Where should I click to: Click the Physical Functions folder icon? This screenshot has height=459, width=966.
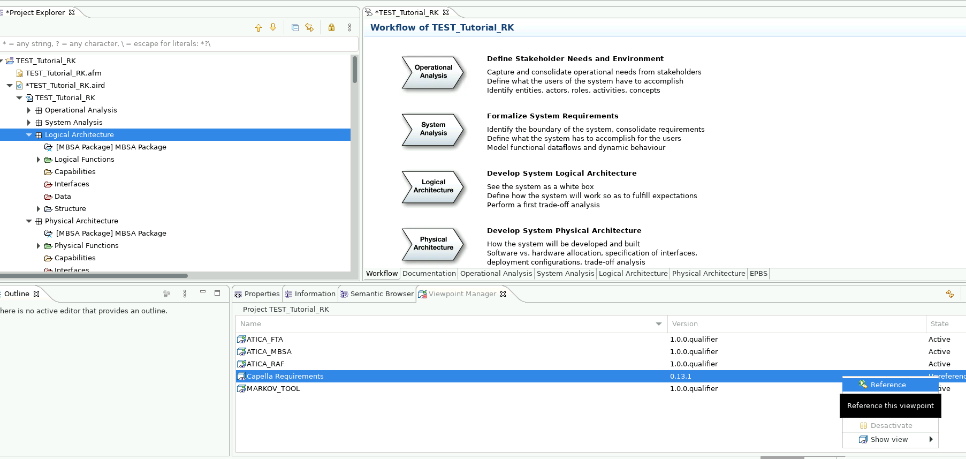click(x=48, y=246)
